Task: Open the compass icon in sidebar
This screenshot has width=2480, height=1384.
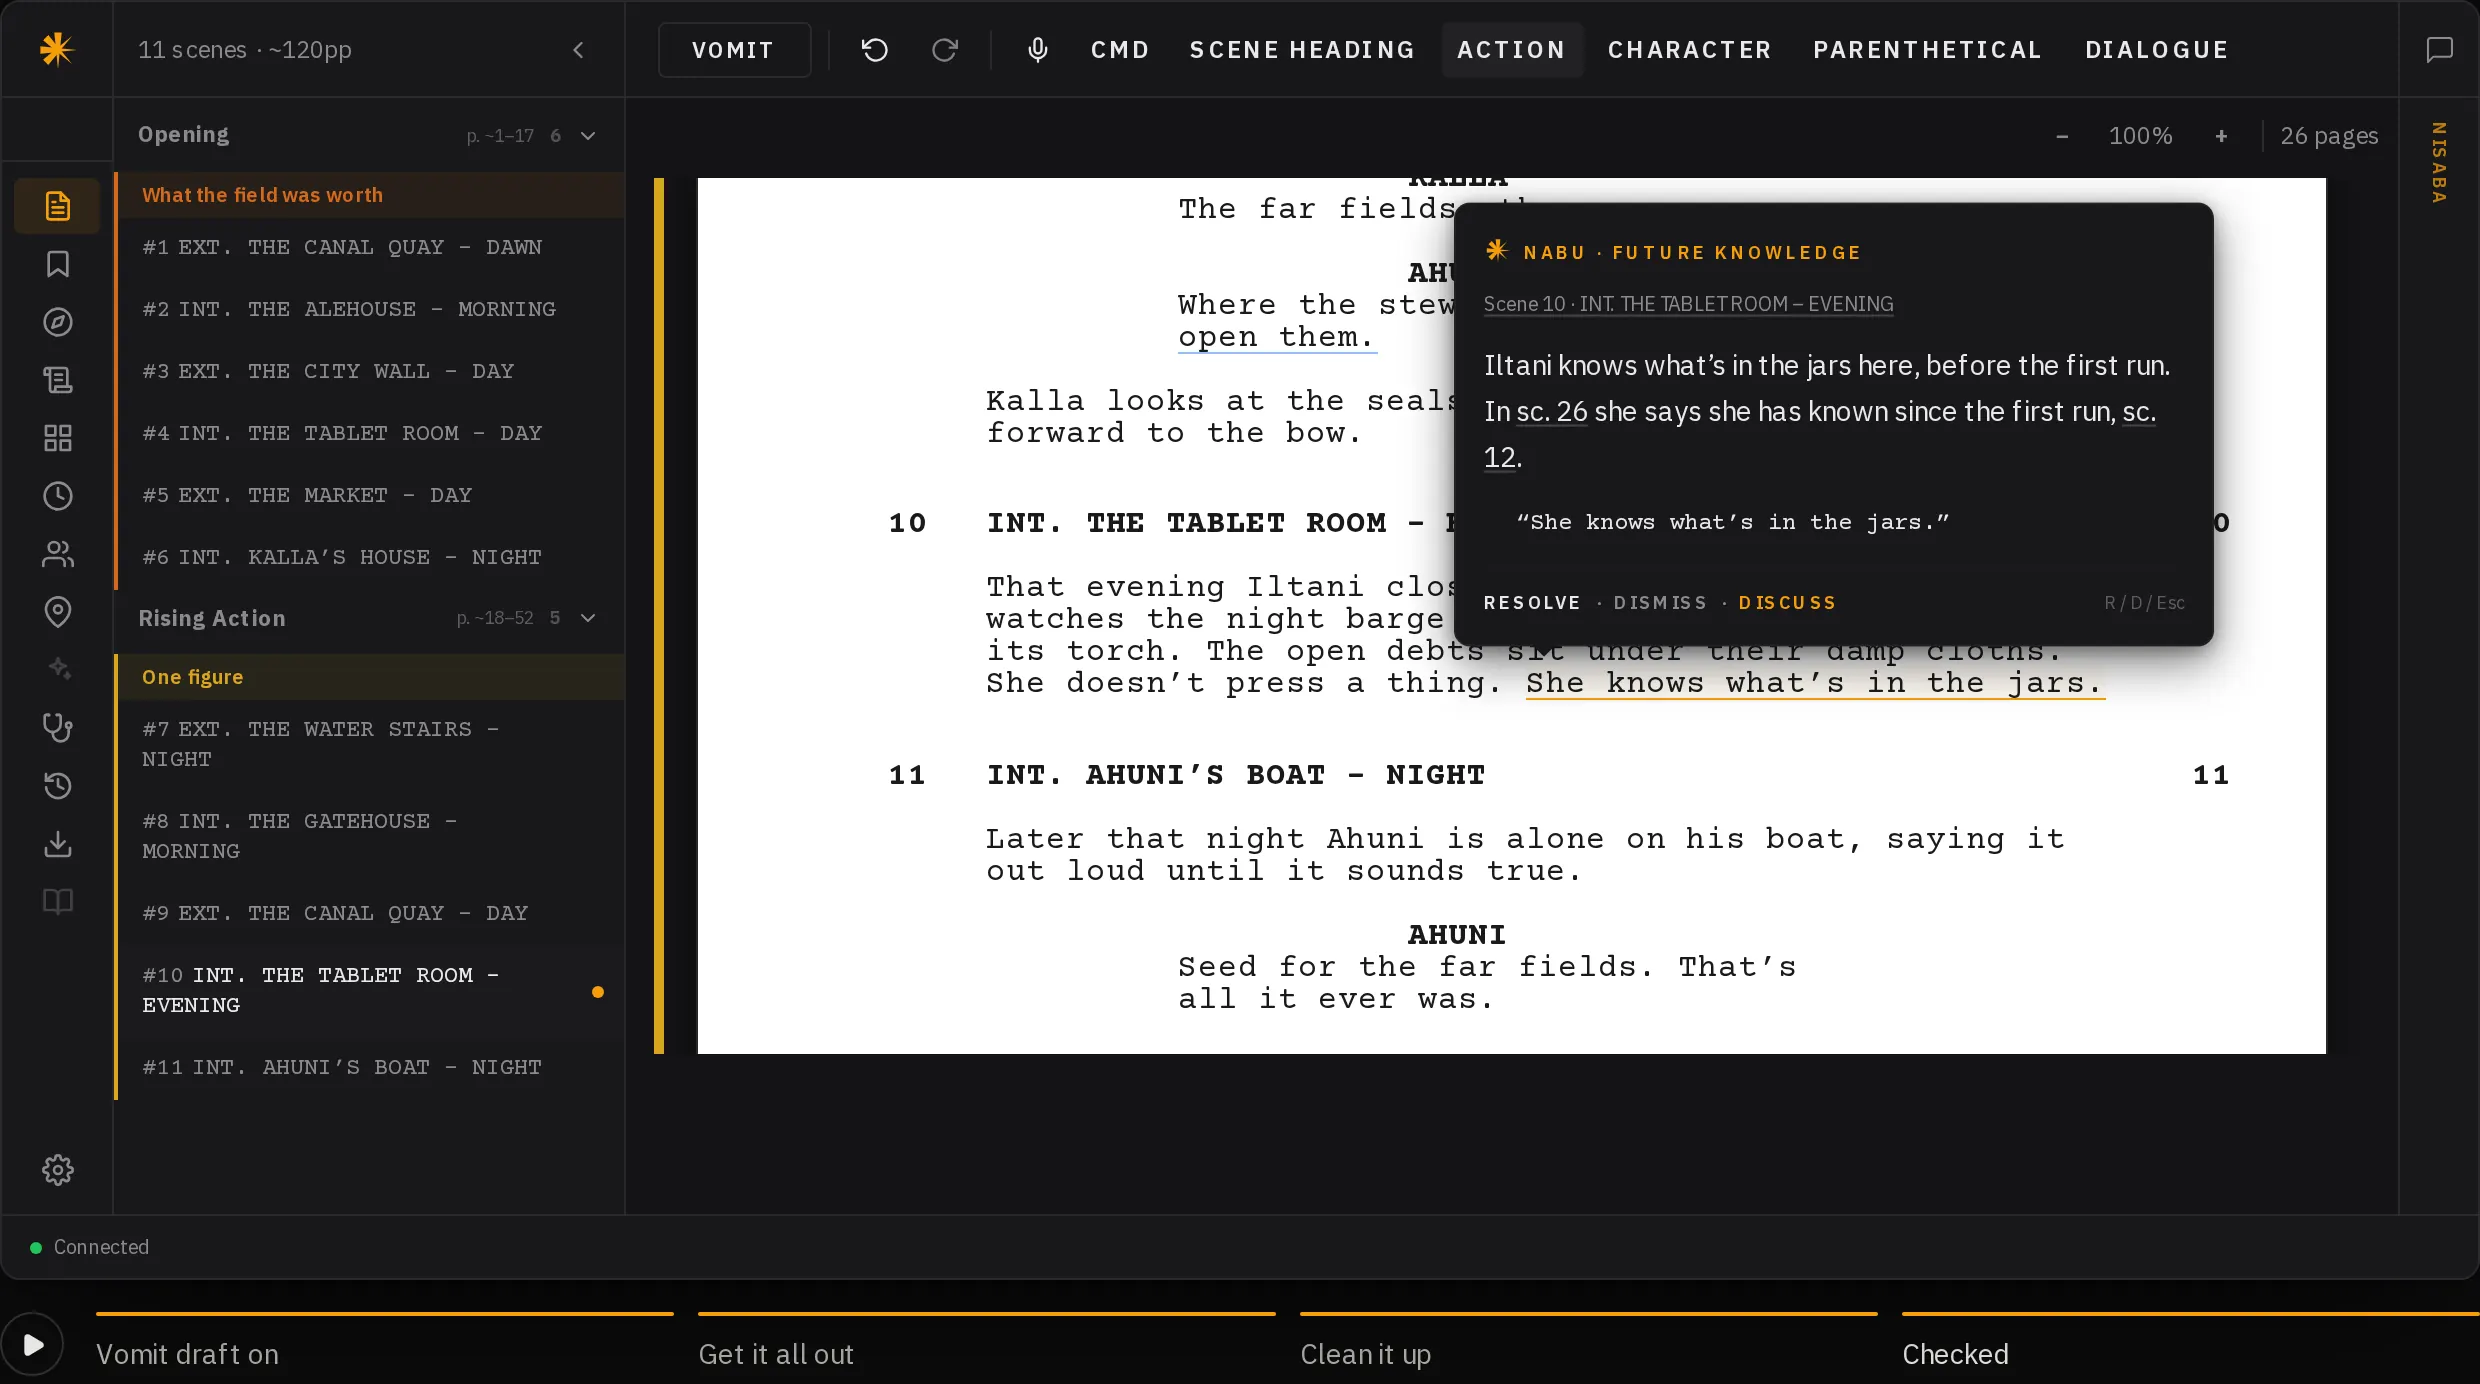Action: [x=58, y=322]
